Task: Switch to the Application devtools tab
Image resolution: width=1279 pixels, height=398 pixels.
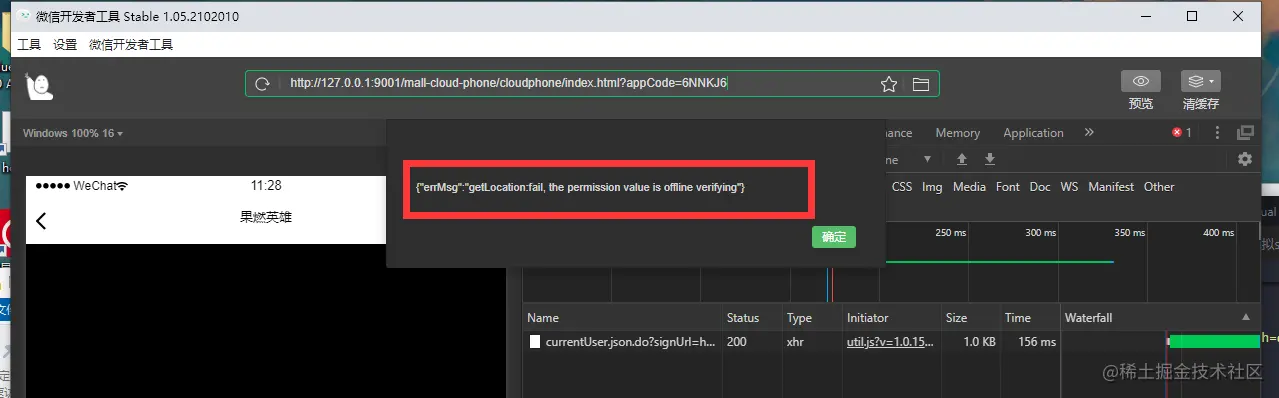Action: coord(1033,133)
